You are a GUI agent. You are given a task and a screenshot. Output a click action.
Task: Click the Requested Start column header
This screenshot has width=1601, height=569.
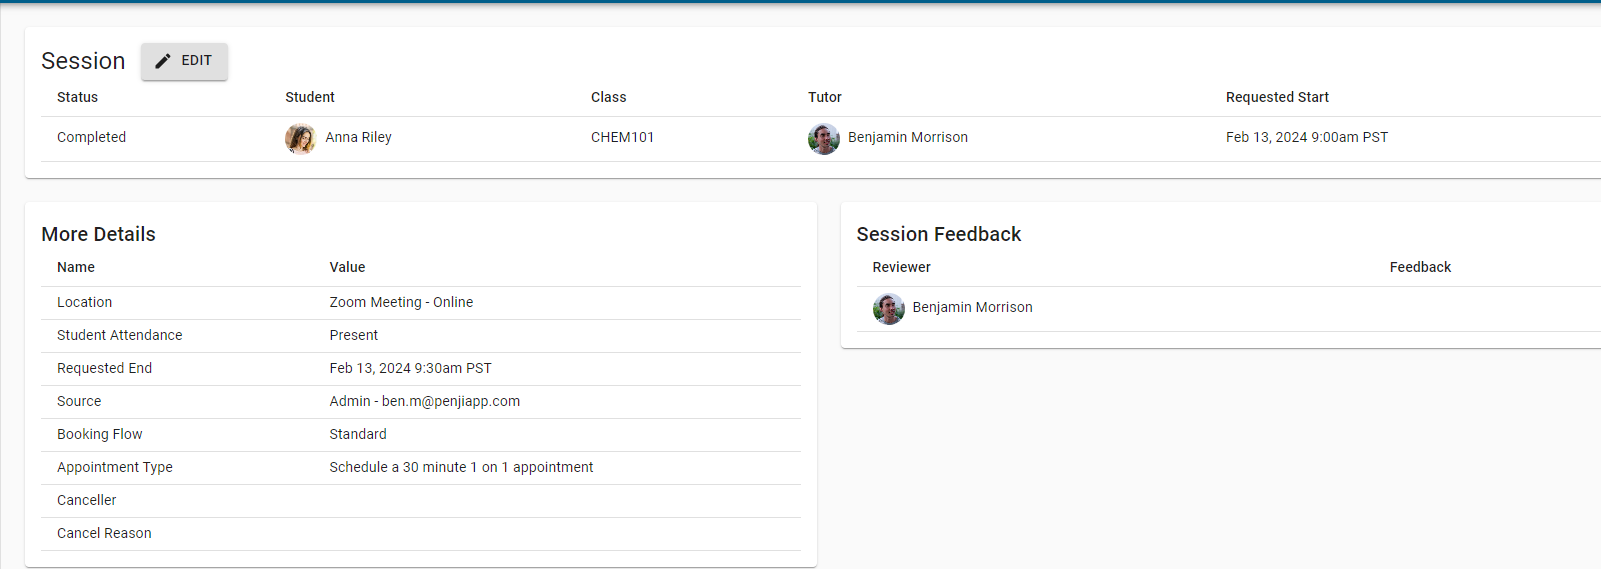click(x=1277, y=97)
